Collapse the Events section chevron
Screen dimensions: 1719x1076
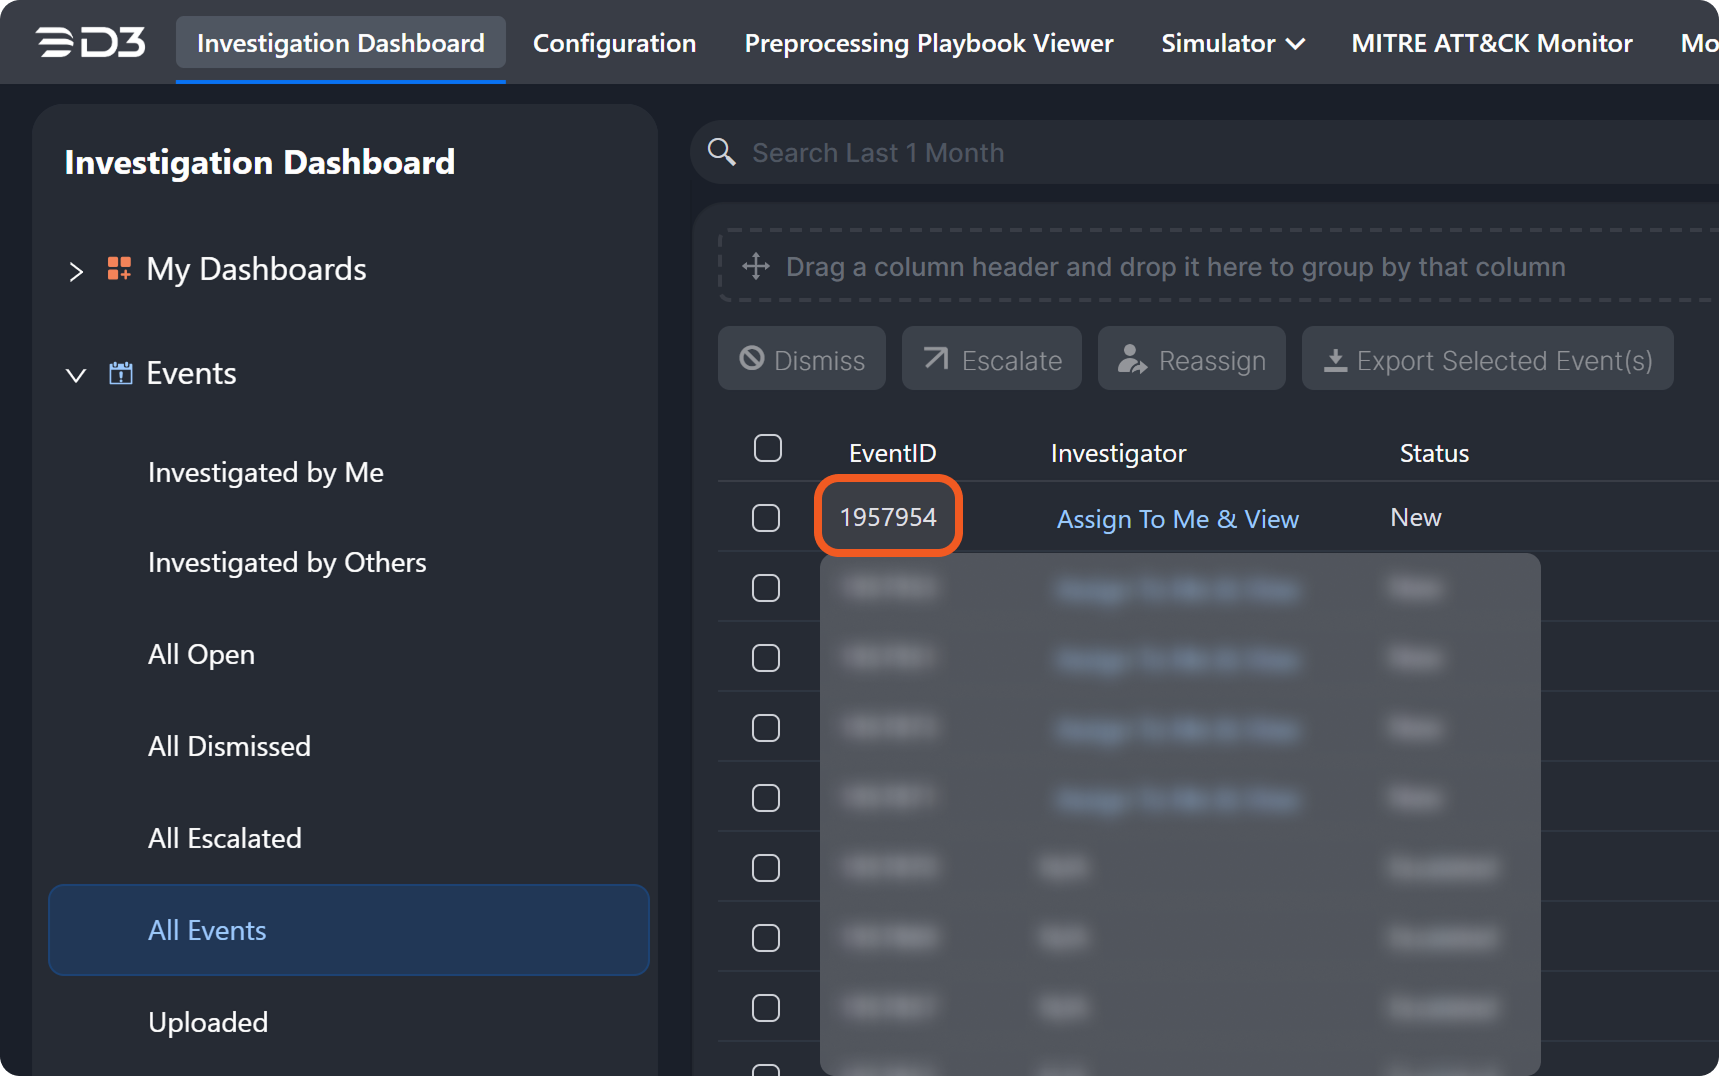tap(76, 375)
